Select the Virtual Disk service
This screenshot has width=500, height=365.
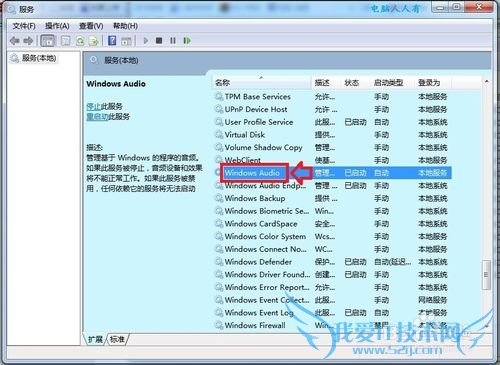tap(332, 135)
